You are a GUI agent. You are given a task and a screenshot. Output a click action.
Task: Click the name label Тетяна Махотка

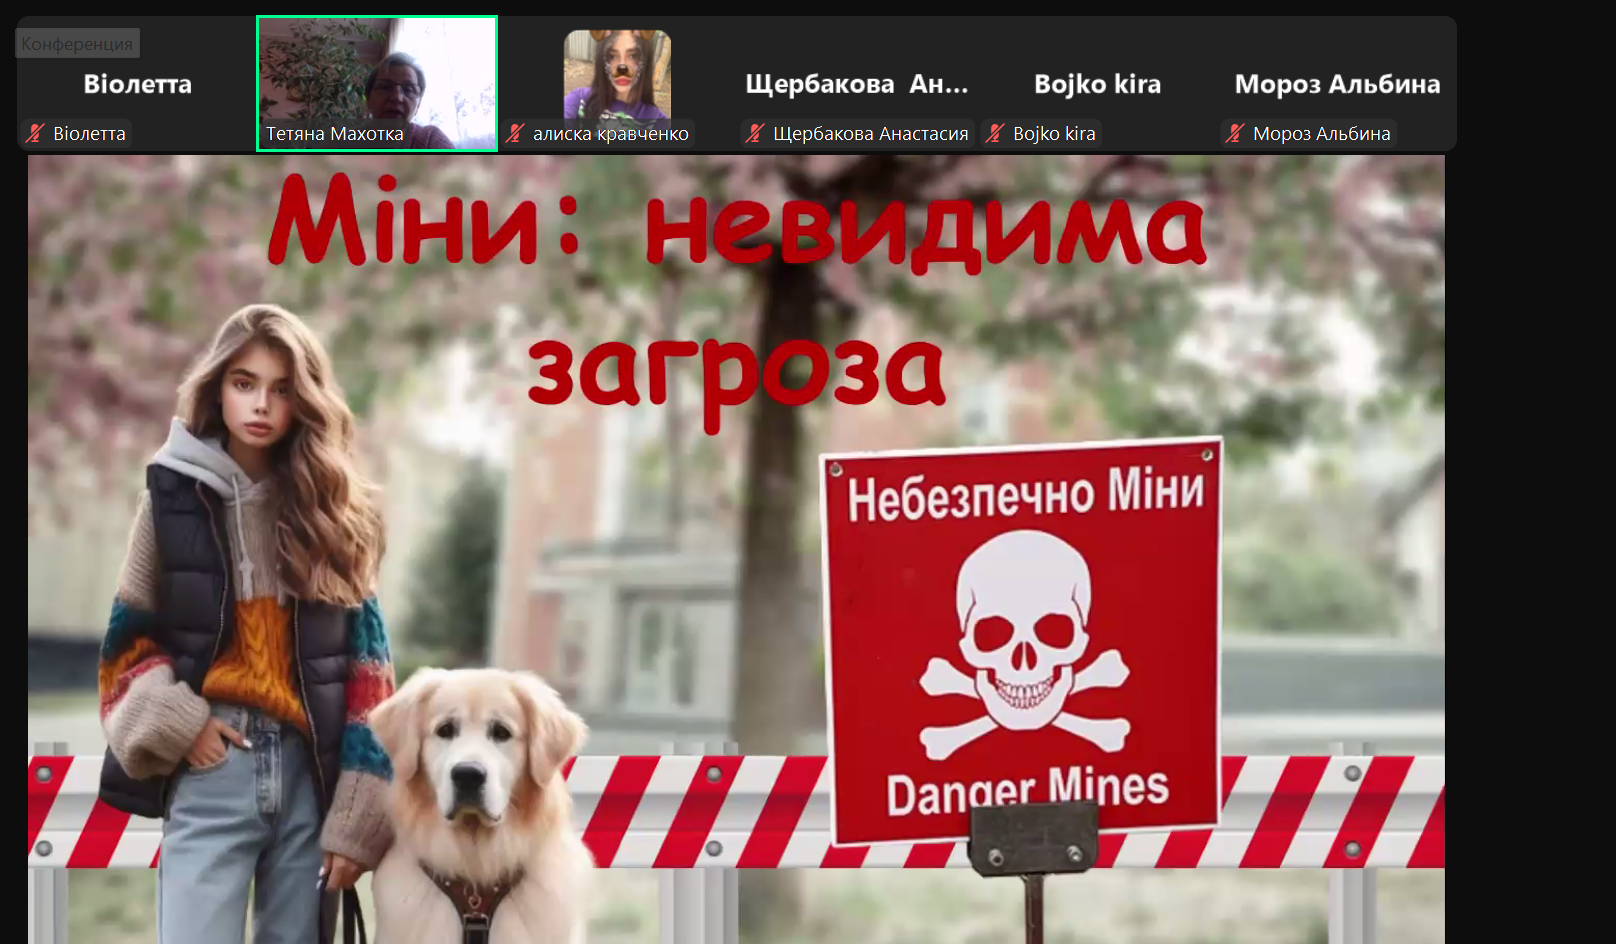(x=335, y=133)
